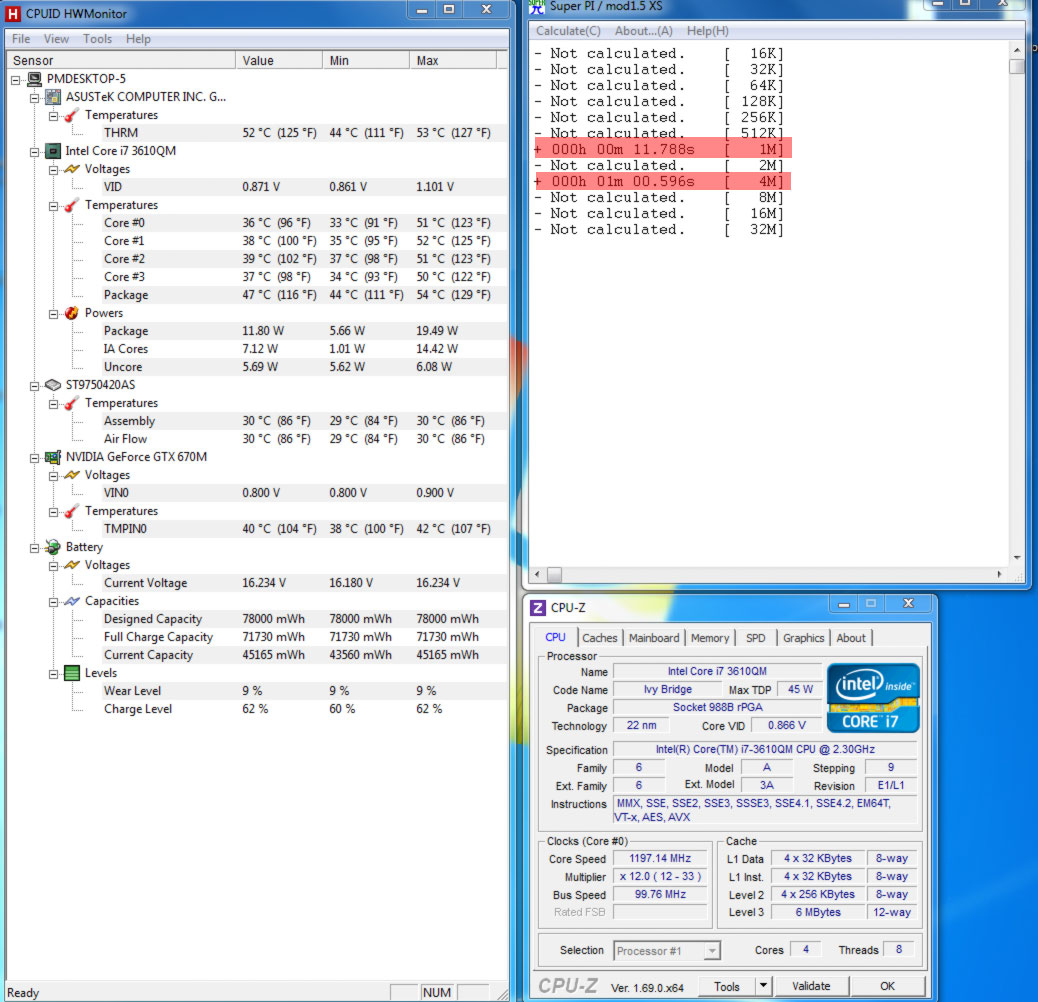Viewport: 1038px width, 1002px height.
Task: Click the ST9750420AS hard drive icon
Action: pyautogui.click(x=53, y=385)
